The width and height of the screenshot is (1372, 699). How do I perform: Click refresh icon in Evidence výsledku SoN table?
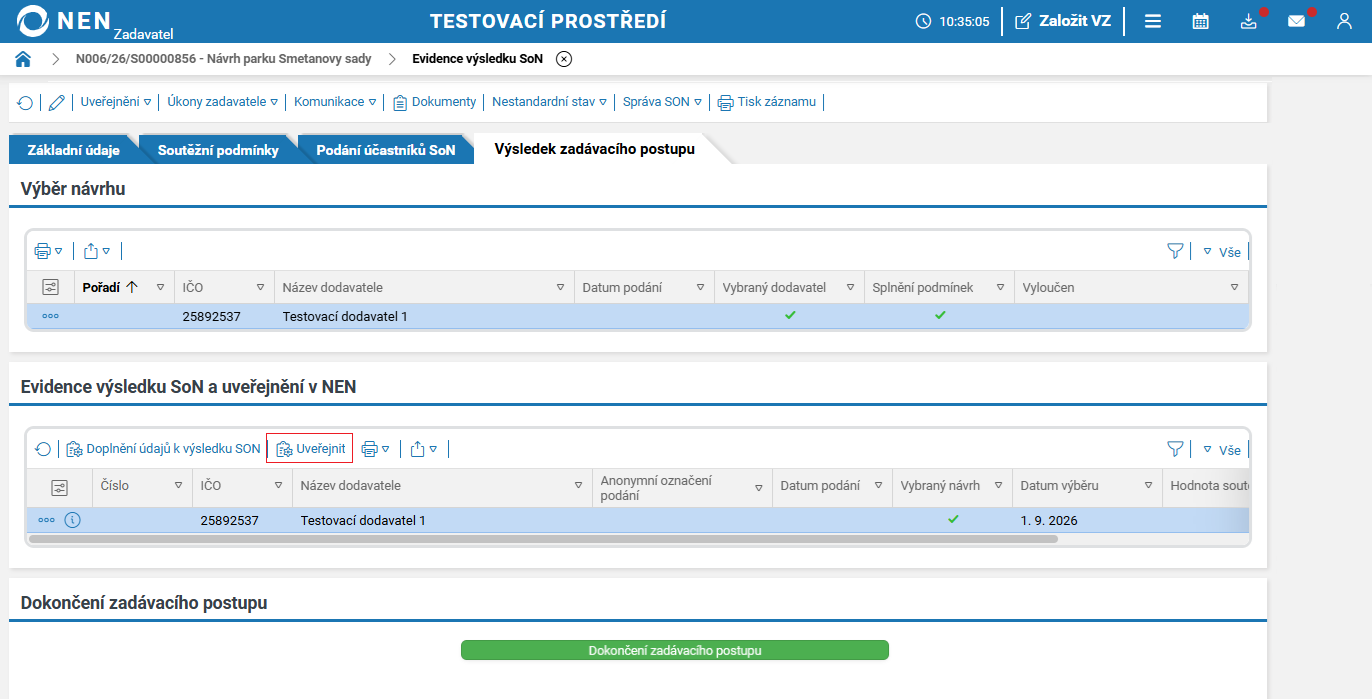(x=43, y=449)
